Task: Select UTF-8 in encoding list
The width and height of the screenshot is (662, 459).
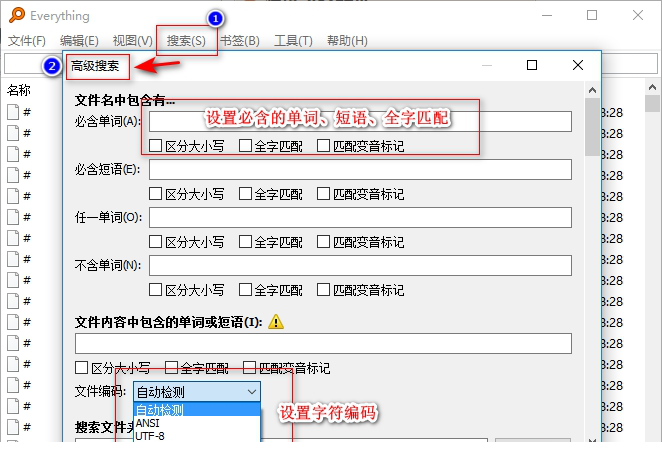Action: [197, 436]
